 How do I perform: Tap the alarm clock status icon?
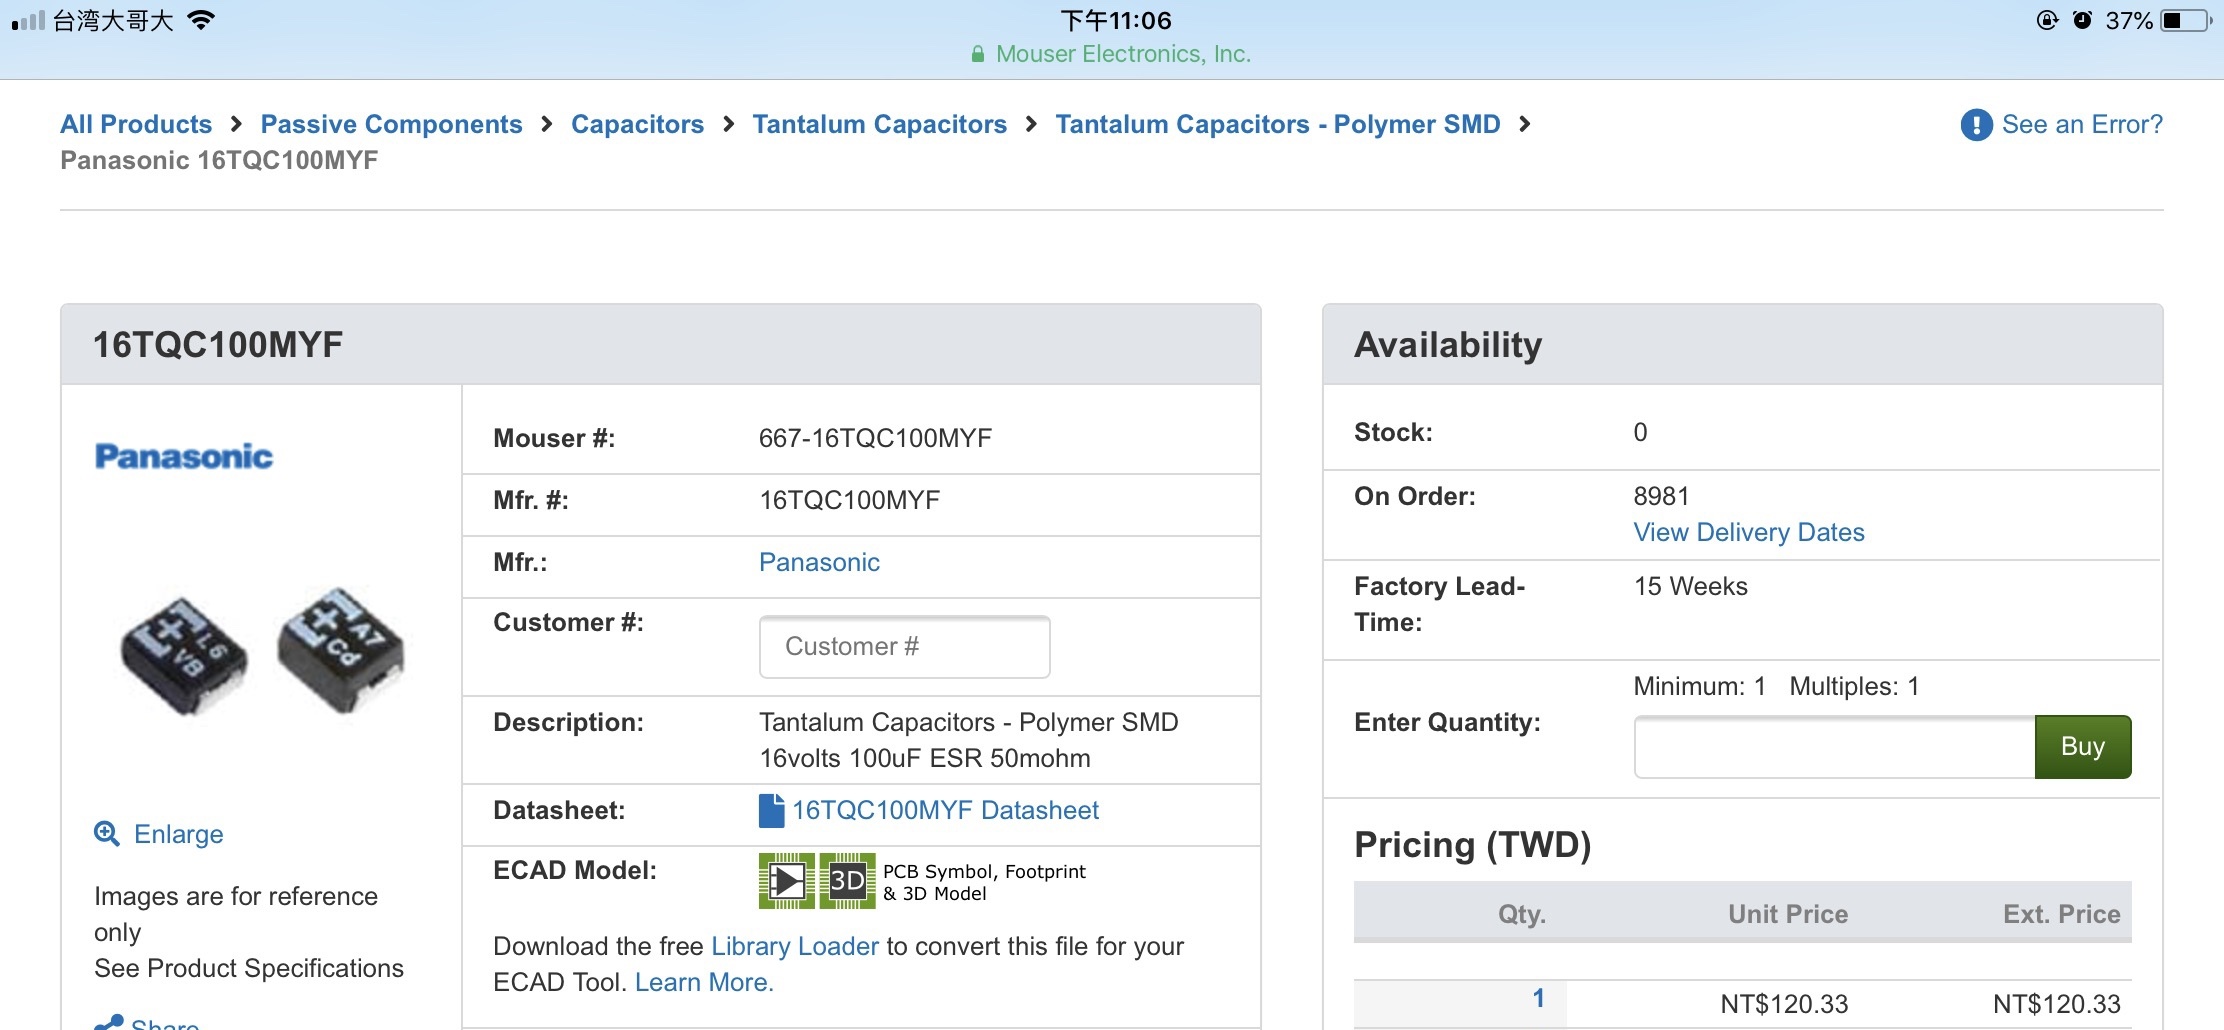(x=2082, y=20)
